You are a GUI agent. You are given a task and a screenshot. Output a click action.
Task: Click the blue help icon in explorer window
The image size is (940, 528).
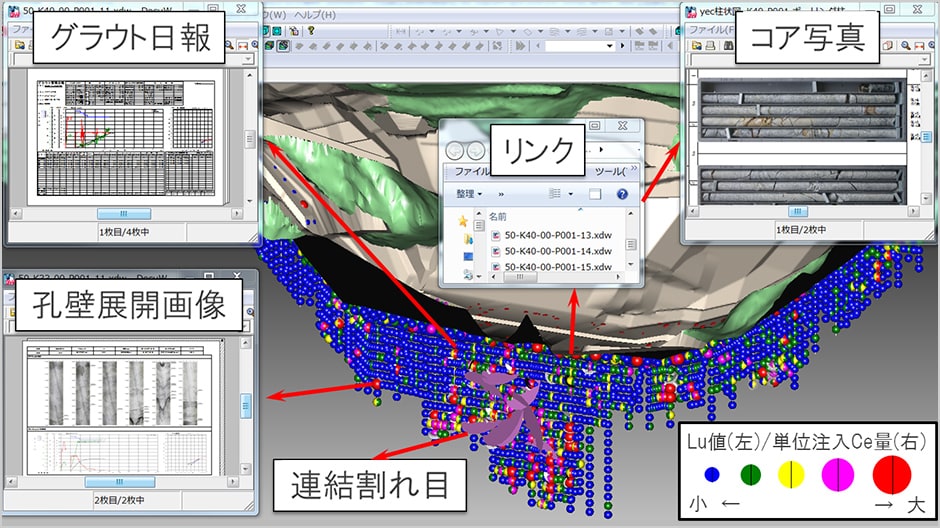(622, 194)
